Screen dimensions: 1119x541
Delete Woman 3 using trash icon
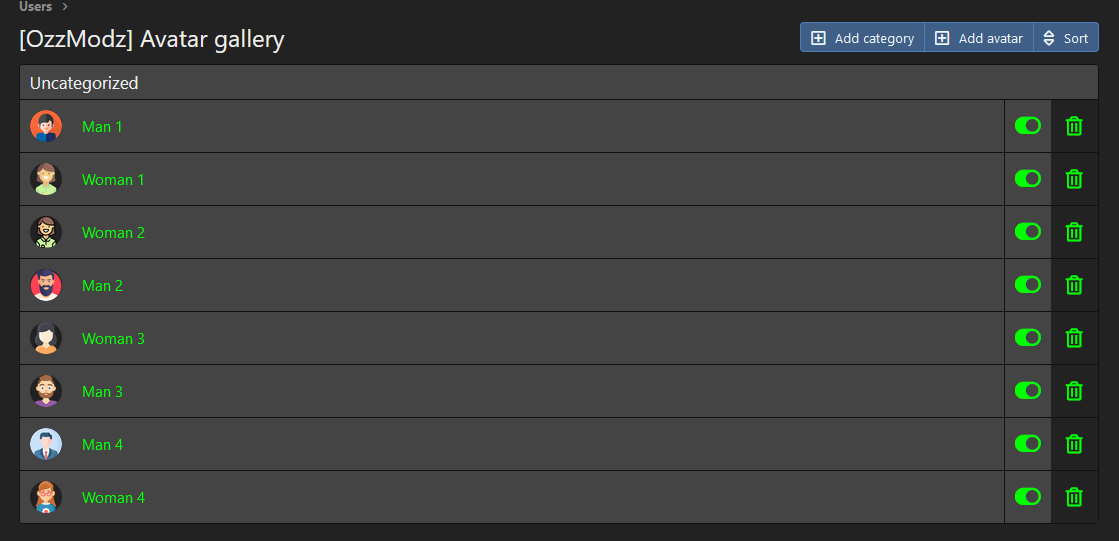1074,338
